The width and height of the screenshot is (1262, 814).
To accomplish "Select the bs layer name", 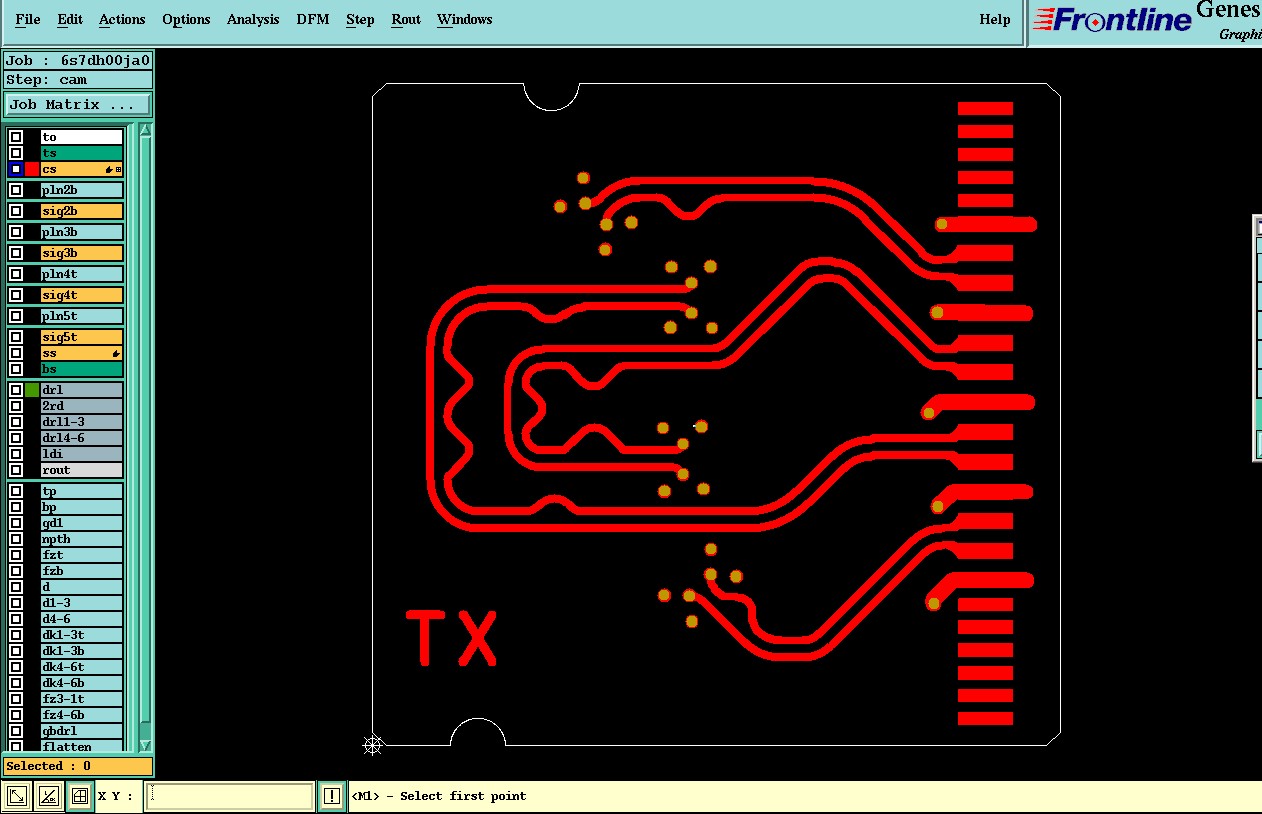I will (x=82, y=369).
